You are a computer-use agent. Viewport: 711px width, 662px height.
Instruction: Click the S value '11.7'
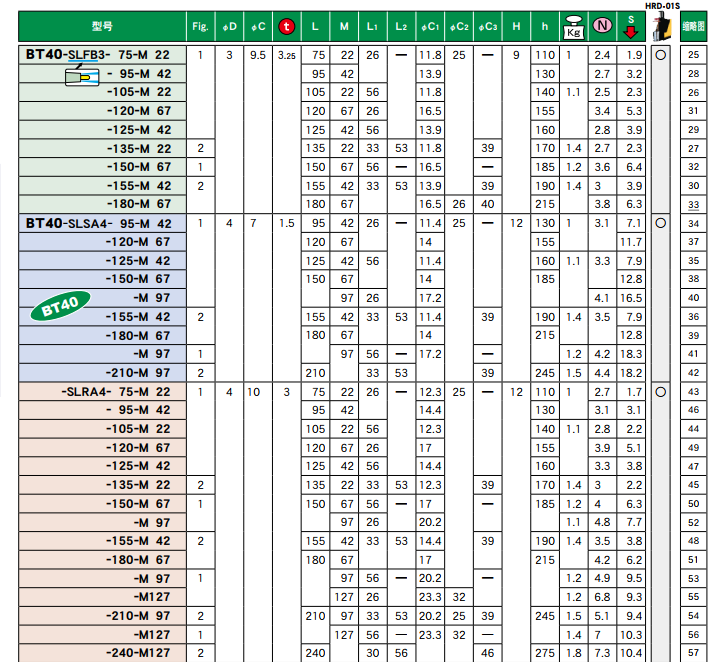[631, 242]
